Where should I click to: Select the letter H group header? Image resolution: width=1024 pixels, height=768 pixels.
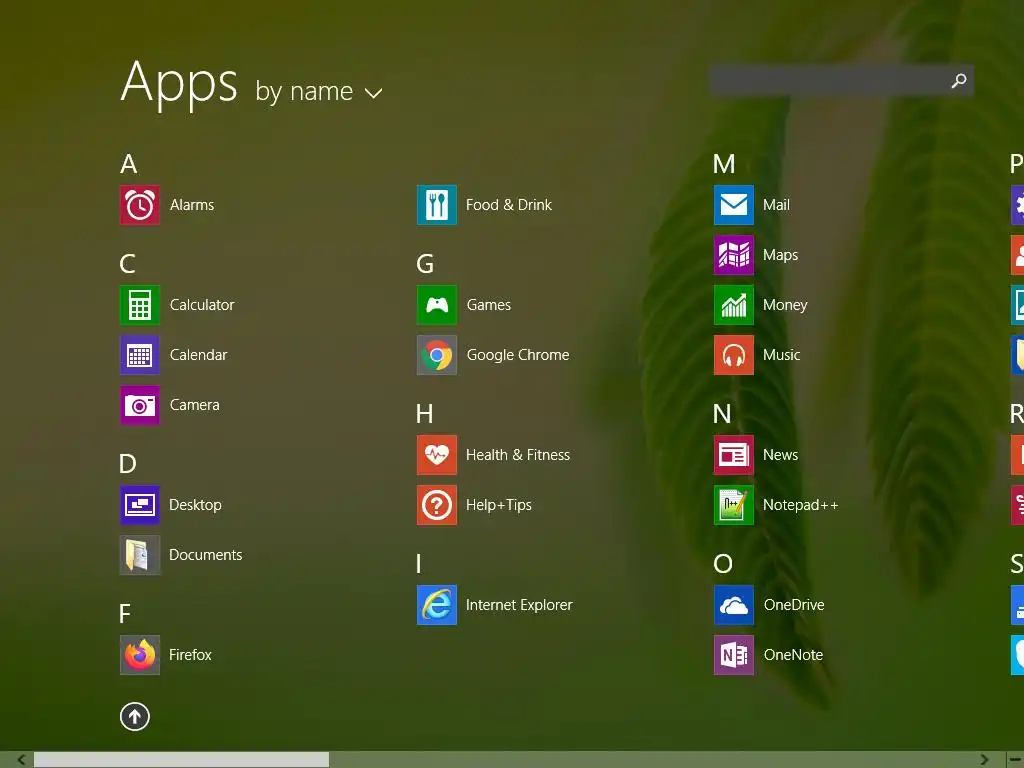pyautogui.click(x=424, y=414)
